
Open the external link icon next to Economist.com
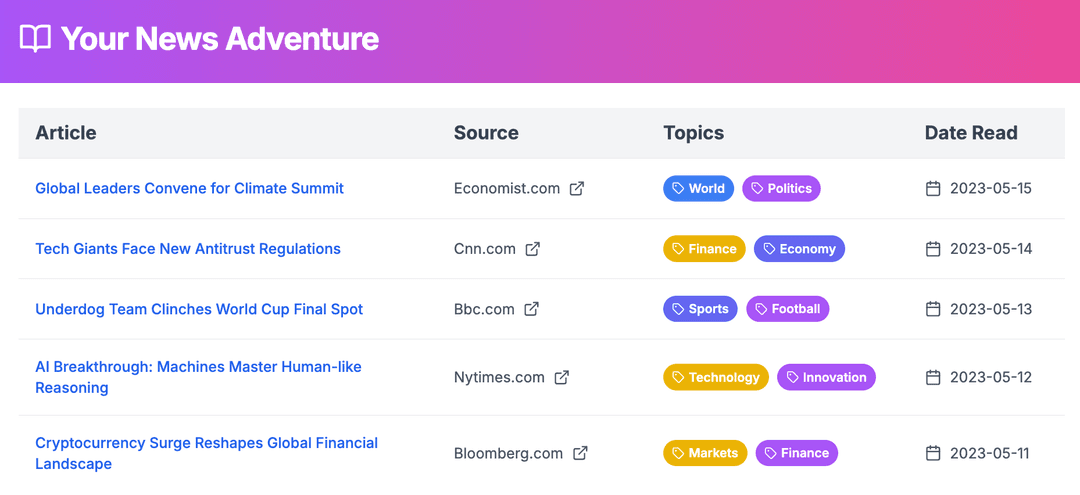[x=577, y=189]
